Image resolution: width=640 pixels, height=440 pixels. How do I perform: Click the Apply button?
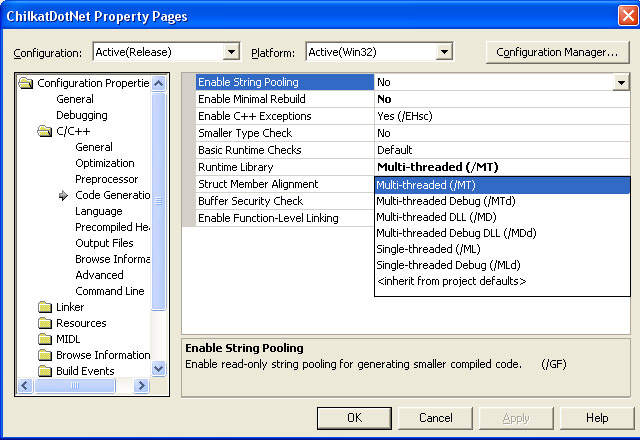coord(516,418)
